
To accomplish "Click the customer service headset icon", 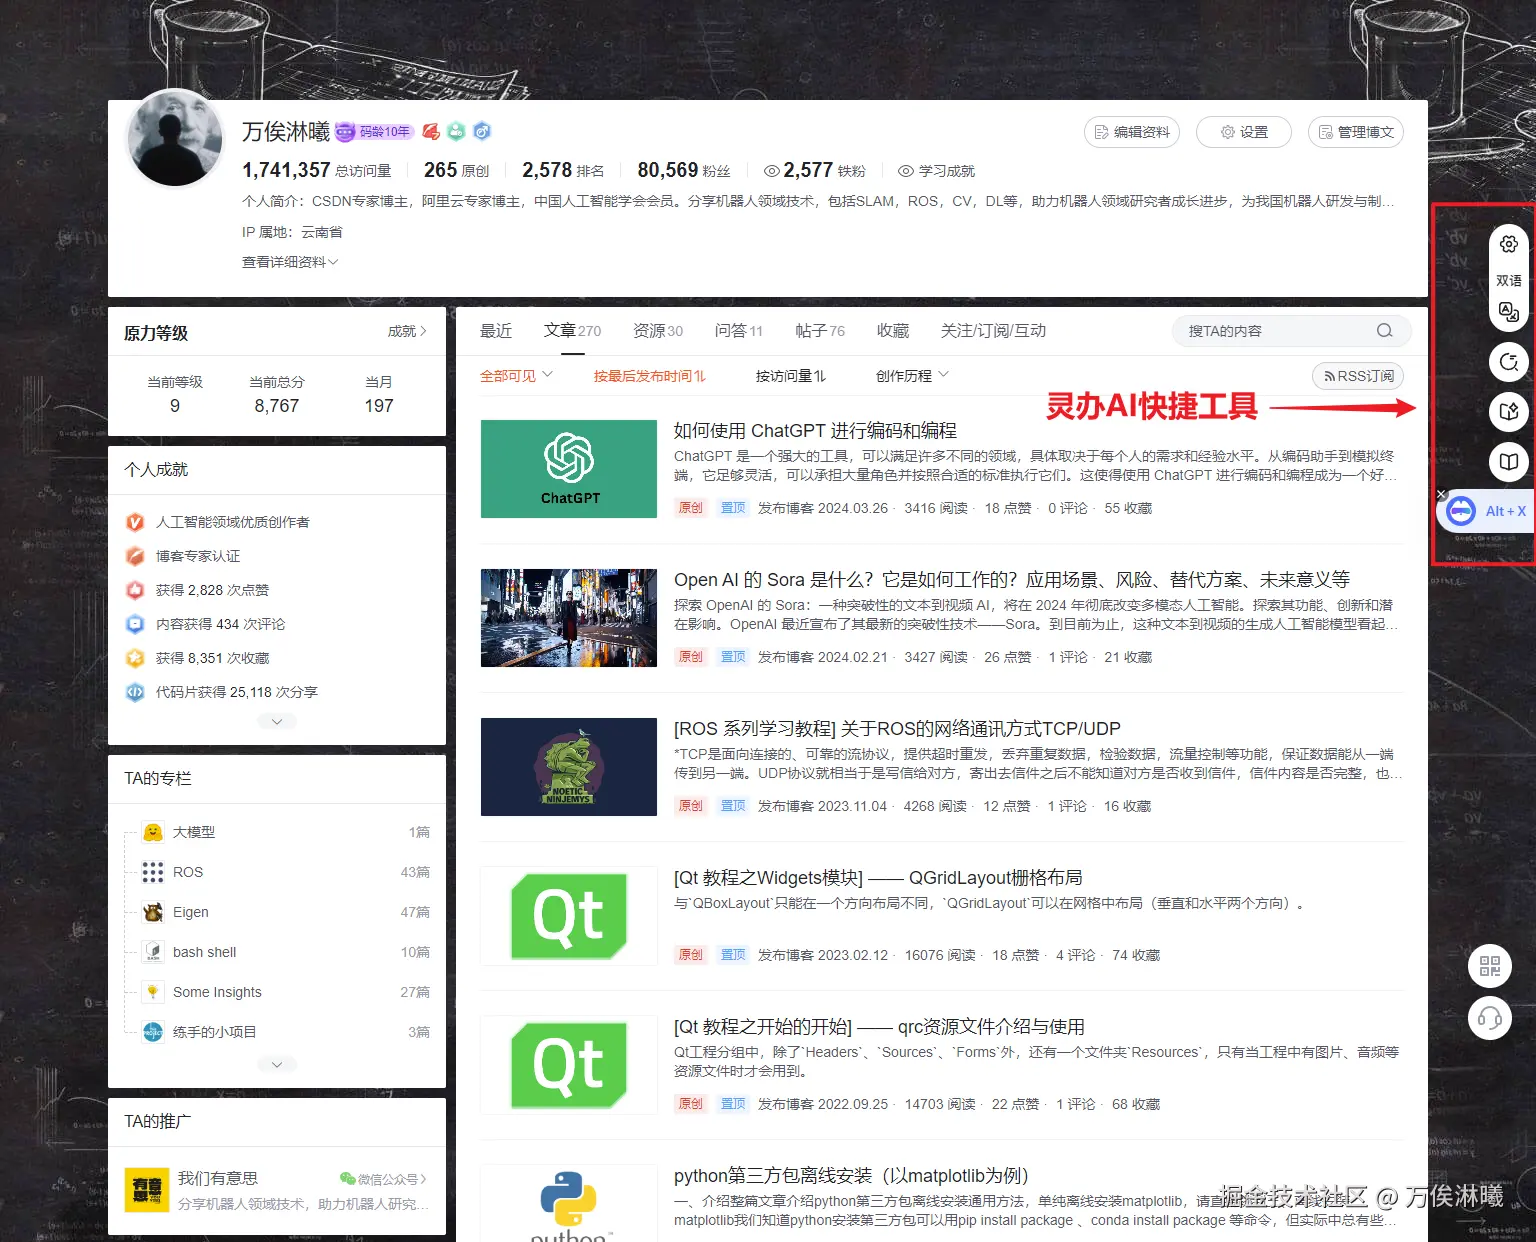I will (x=1490, y=1019).
